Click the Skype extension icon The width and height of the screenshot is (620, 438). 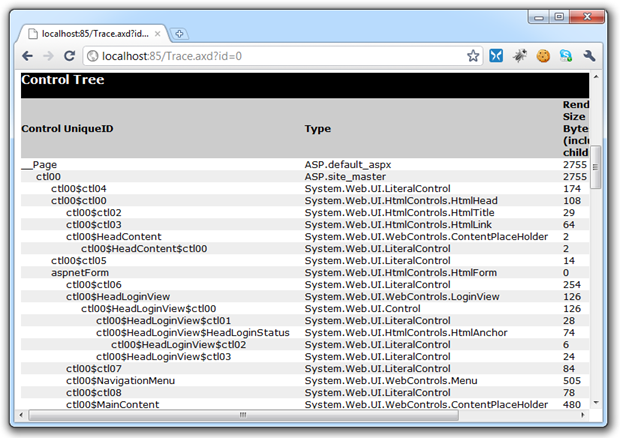[566, 56]
